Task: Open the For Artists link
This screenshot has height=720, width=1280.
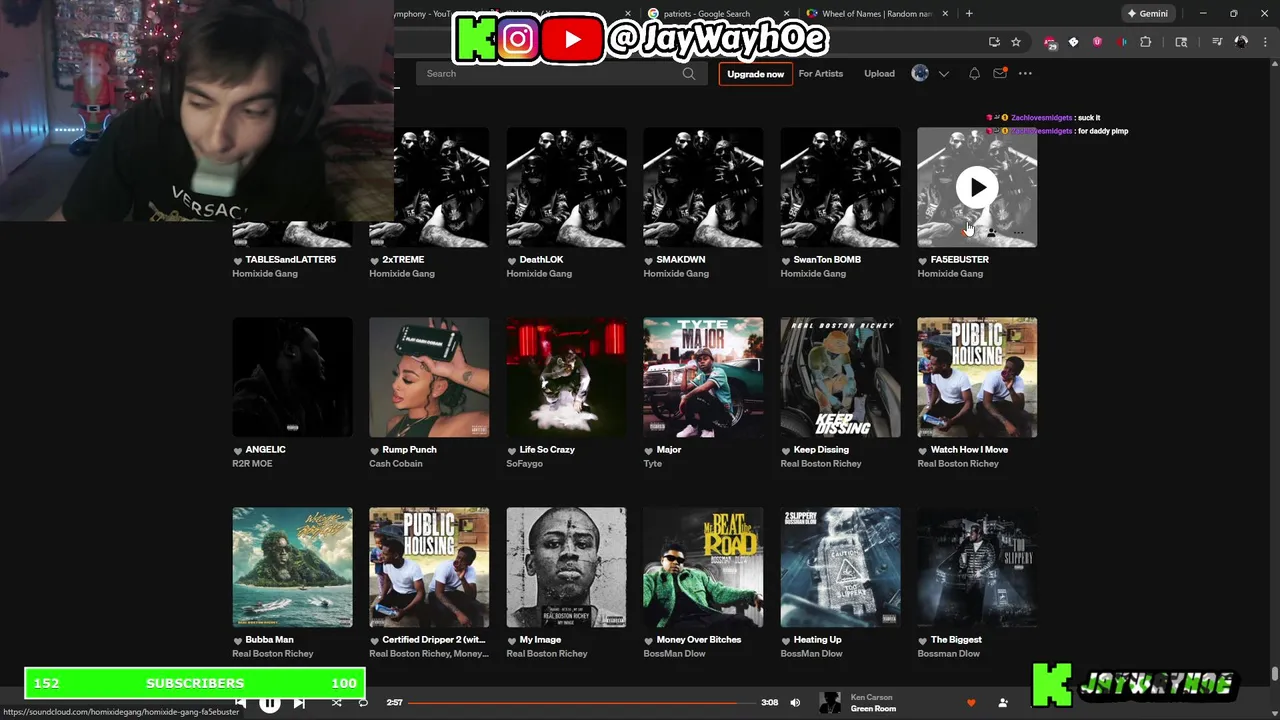Action: click(820, 73)
